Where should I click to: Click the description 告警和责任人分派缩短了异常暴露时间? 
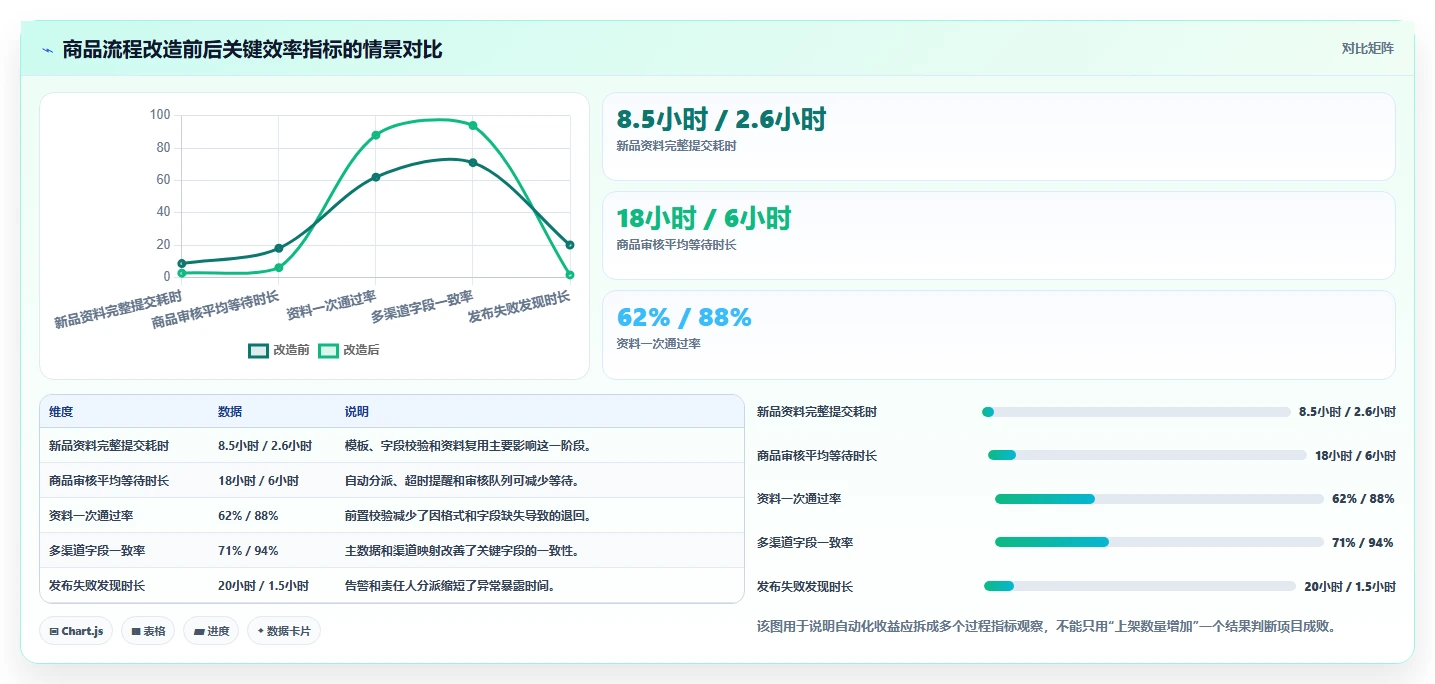point(450,586)
